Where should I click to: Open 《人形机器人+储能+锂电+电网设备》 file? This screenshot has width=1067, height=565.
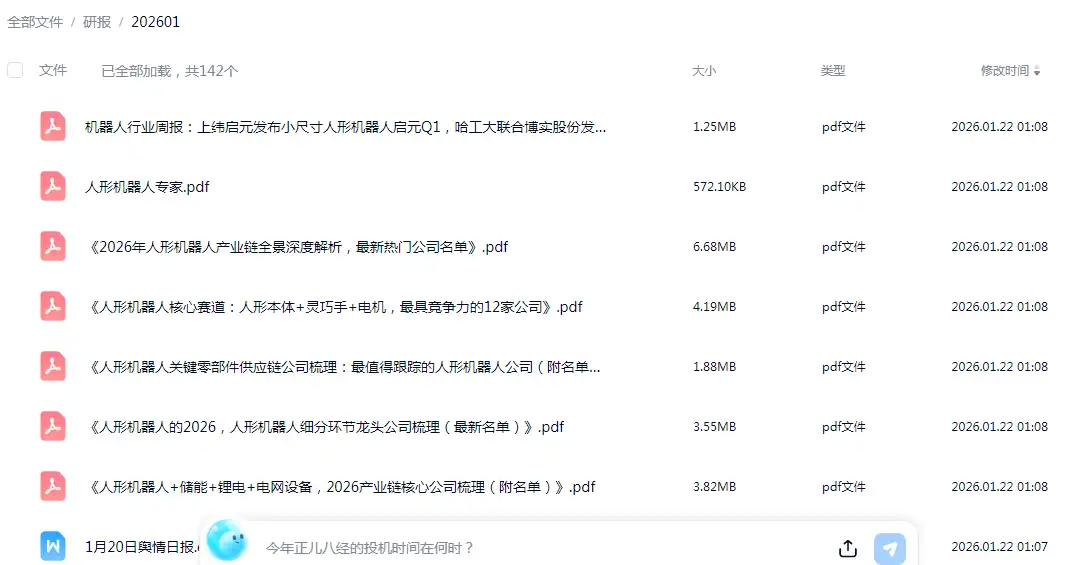click(x=340, y=487)
